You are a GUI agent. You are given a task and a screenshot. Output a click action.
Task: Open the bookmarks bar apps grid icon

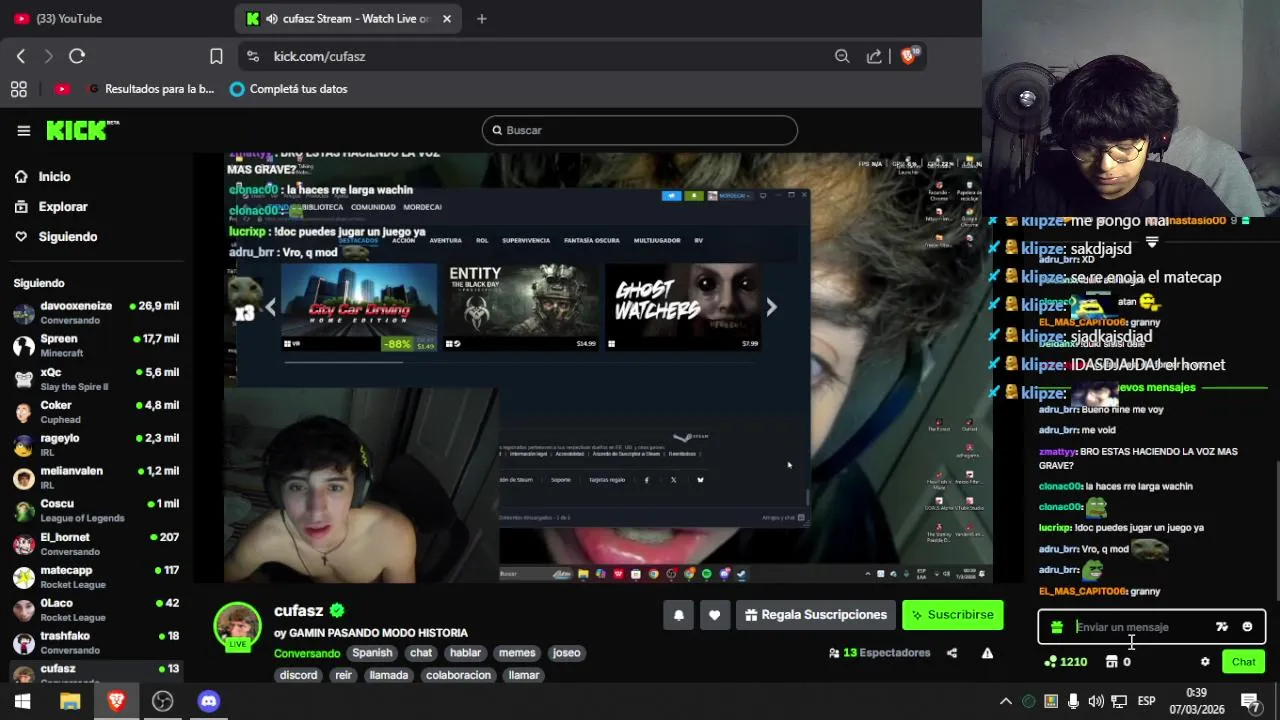coord(18,89)
